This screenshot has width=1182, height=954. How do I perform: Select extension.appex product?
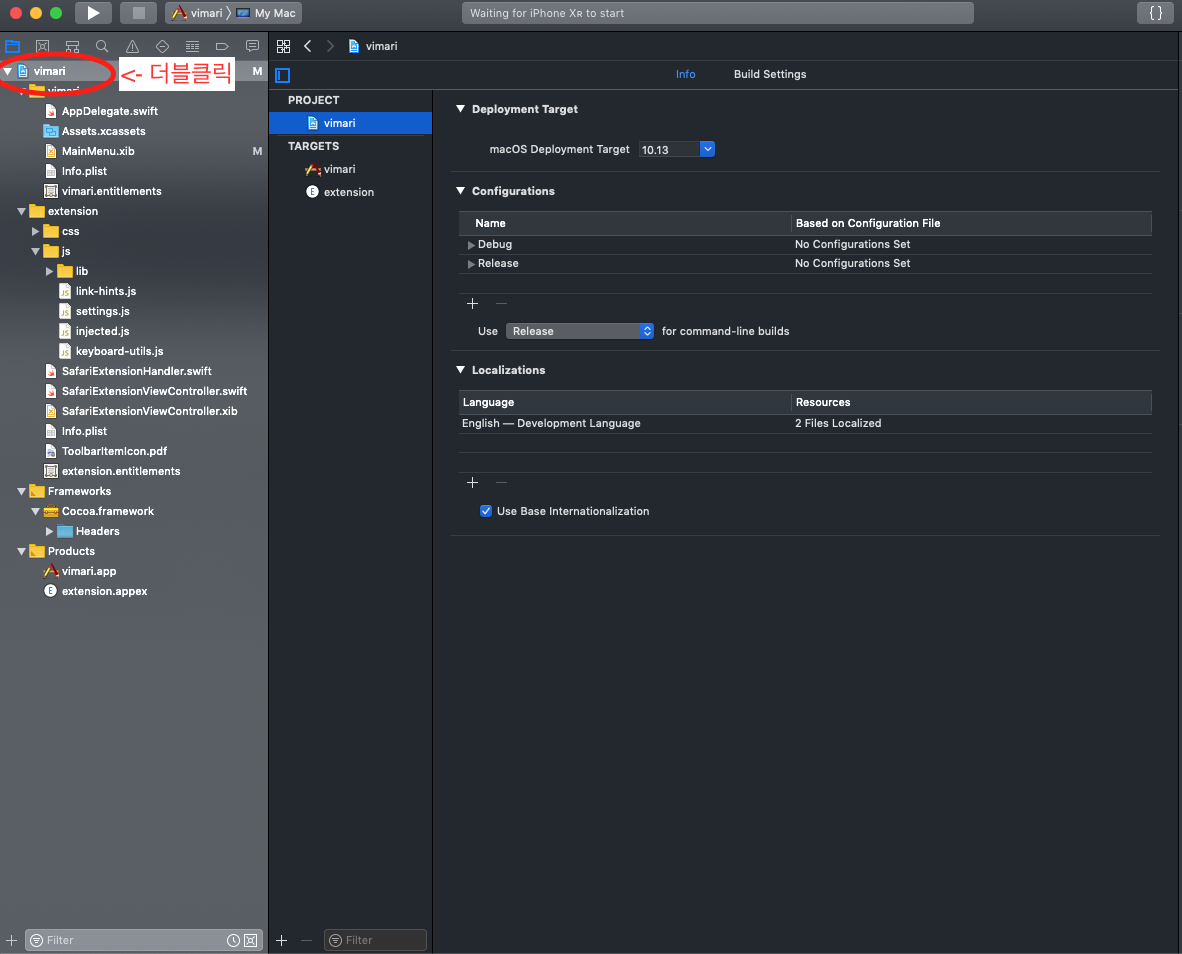[x=104, y=591]
